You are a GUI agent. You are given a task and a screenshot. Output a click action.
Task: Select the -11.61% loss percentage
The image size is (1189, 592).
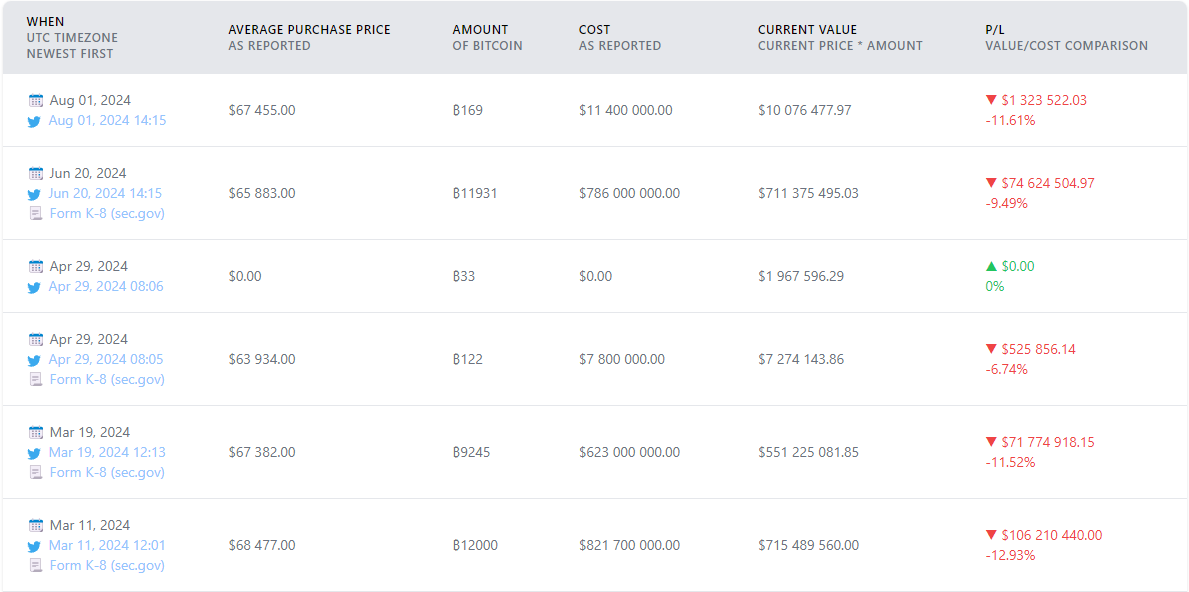(x=1010, y=121)
